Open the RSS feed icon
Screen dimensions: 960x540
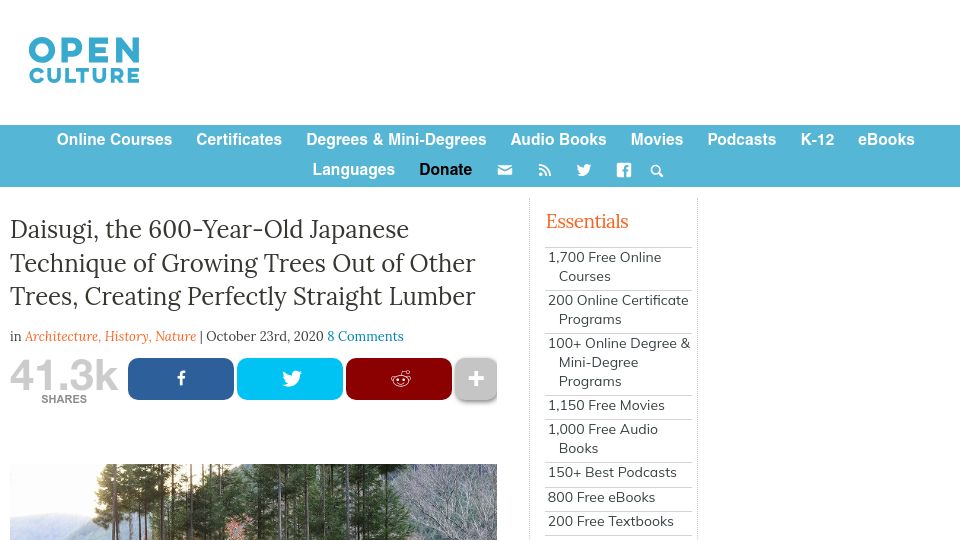click(544, 170)
